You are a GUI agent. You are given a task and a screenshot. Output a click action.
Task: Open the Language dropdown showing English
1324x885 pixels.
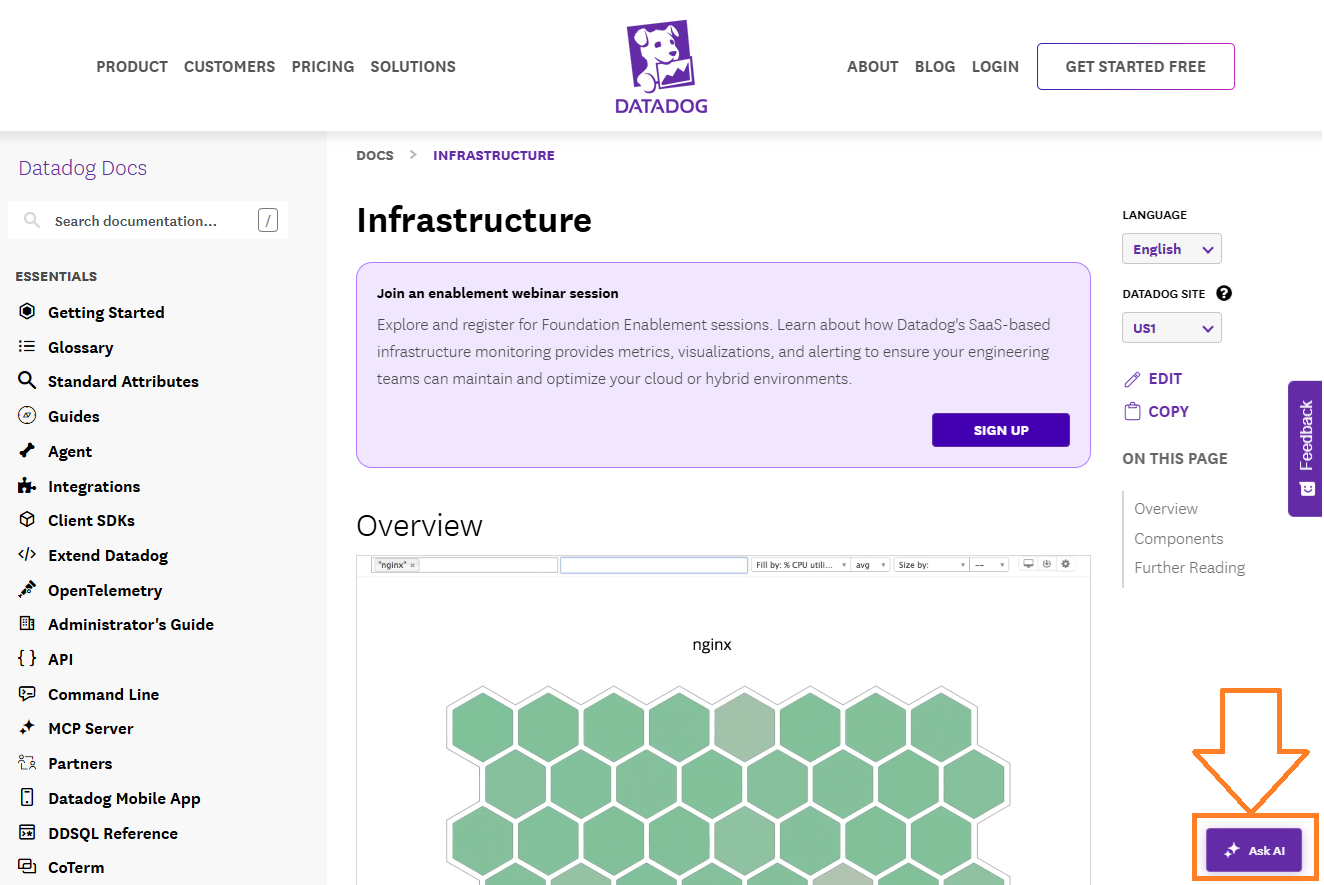1172,249
